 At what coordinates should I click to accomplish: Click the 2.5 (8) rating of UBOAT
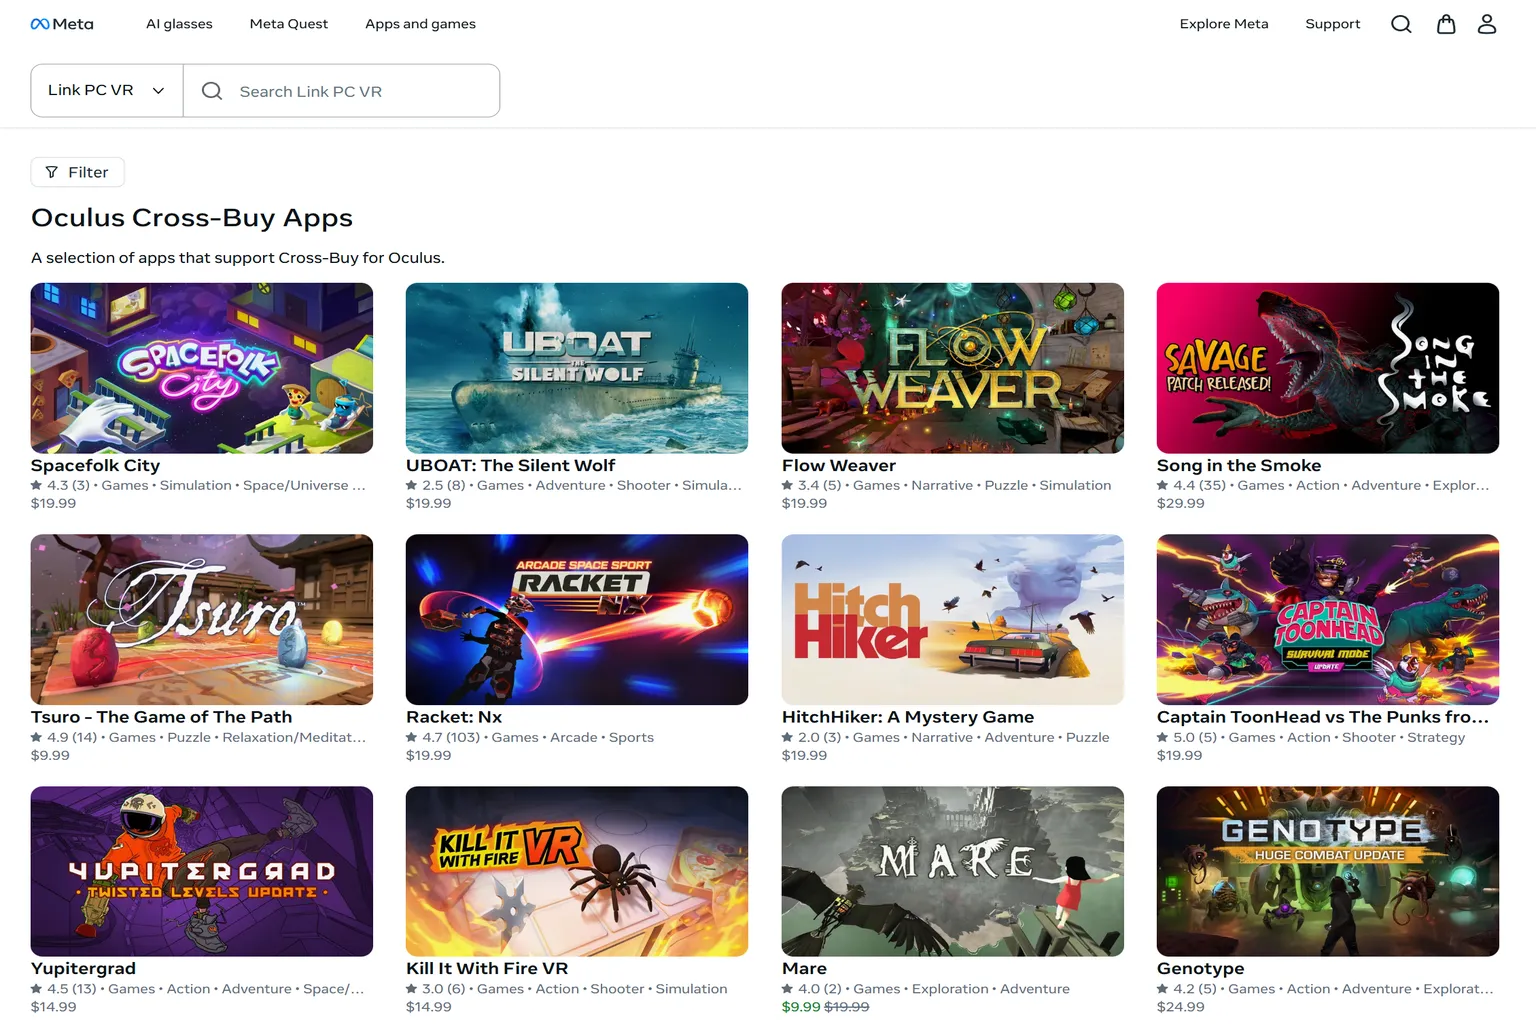436,485
